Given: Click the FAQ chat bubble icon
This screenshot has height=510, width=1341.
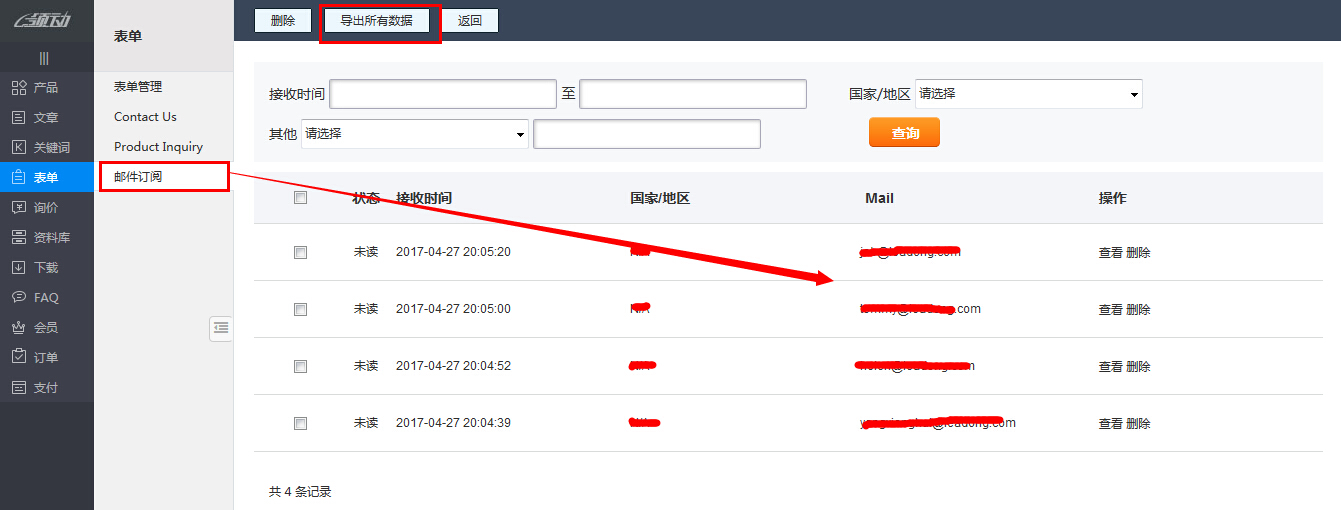Looking at the screenshot, I should [18, 298].
